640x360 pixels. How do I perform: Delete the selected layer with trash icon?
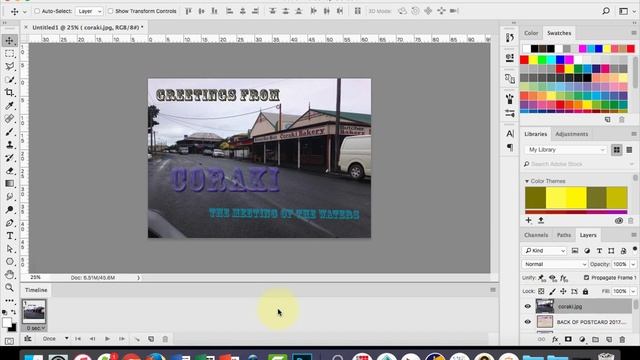click(x=622, y=339)
